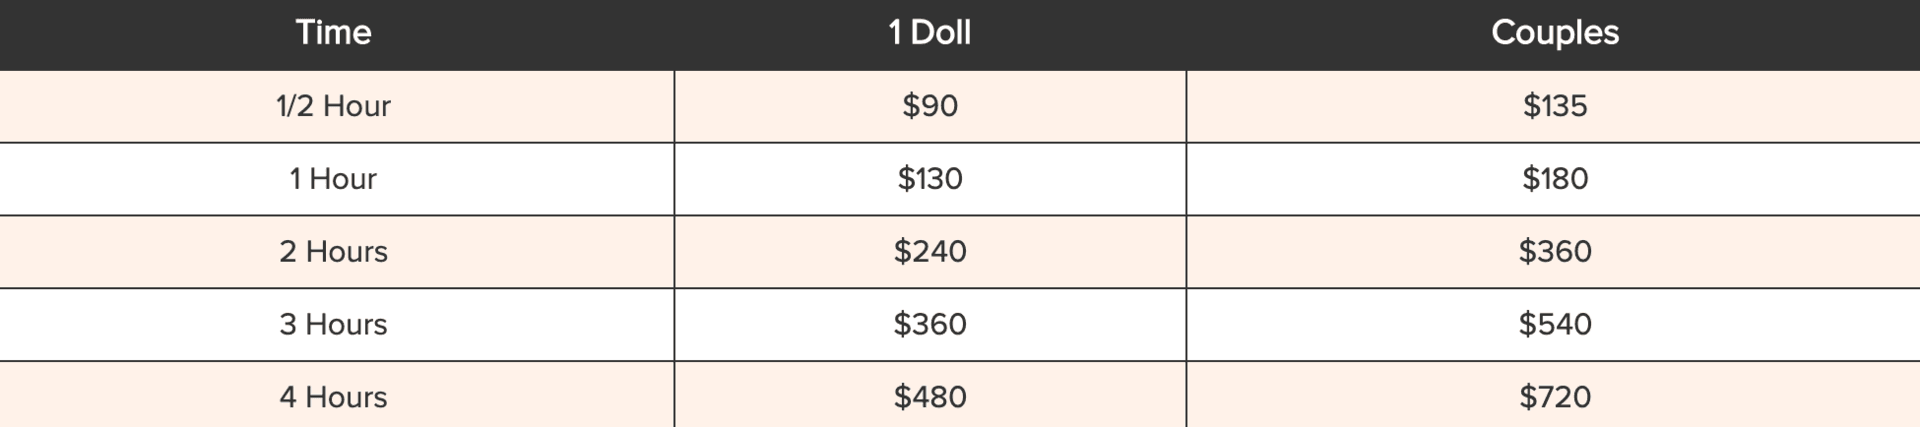Click the $720 Couples price

click(1555, 398)
